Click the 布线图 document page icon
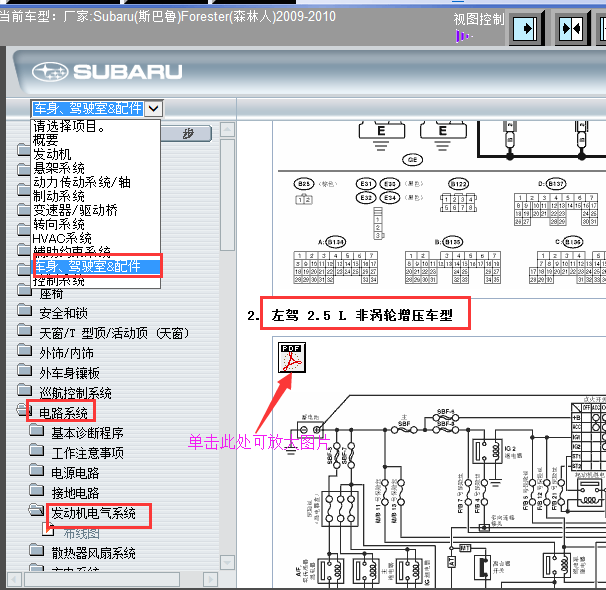This screenshot has height=590, width=606. pyautogui.click(x=48, y=530)
